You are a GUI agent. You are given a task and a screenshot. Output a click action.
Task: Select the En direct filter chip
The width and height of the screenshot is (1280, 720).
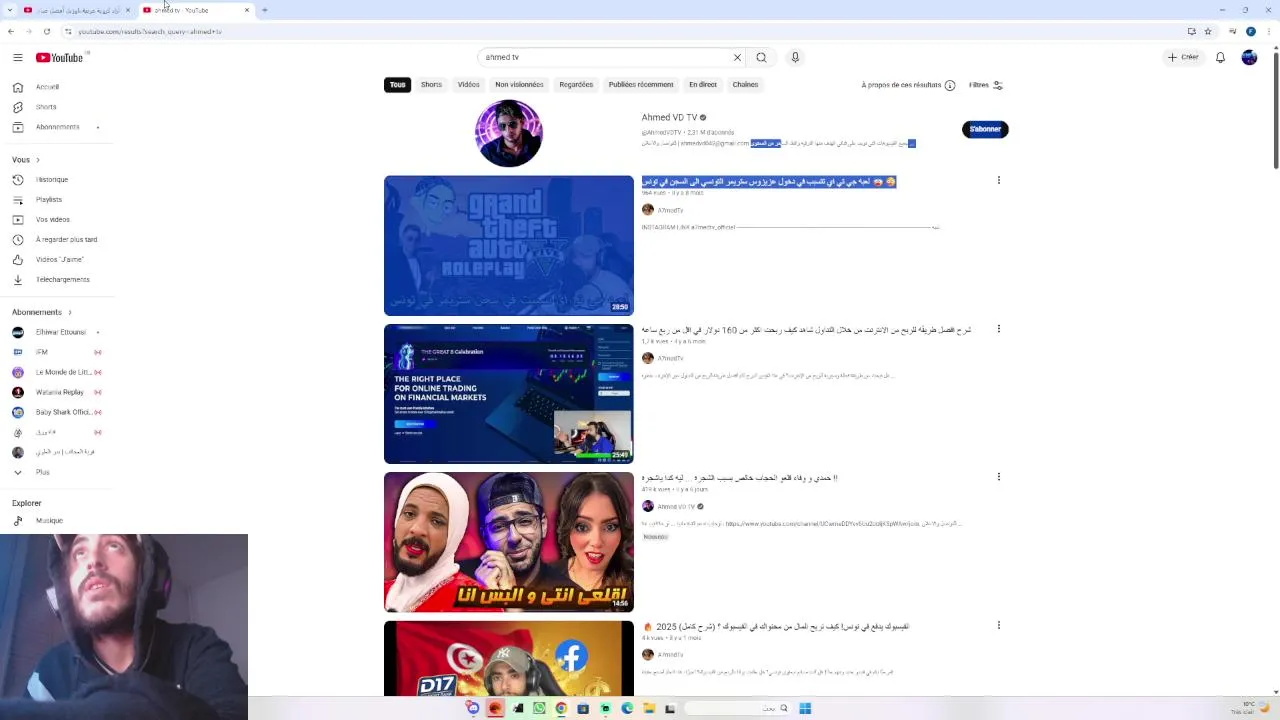(x=703, y=85)
